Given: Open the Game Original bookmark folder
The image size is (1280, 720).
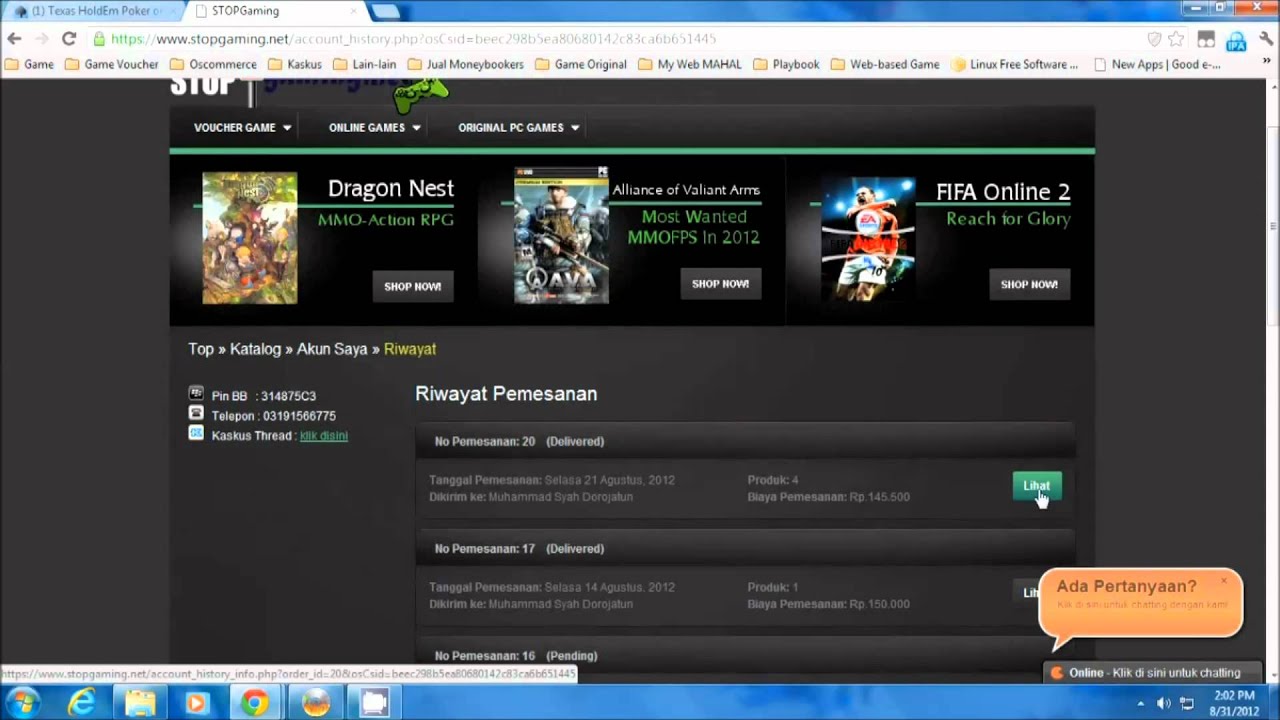Looking at the screenshot, I should pyautogui.click(x=581, y=64).
